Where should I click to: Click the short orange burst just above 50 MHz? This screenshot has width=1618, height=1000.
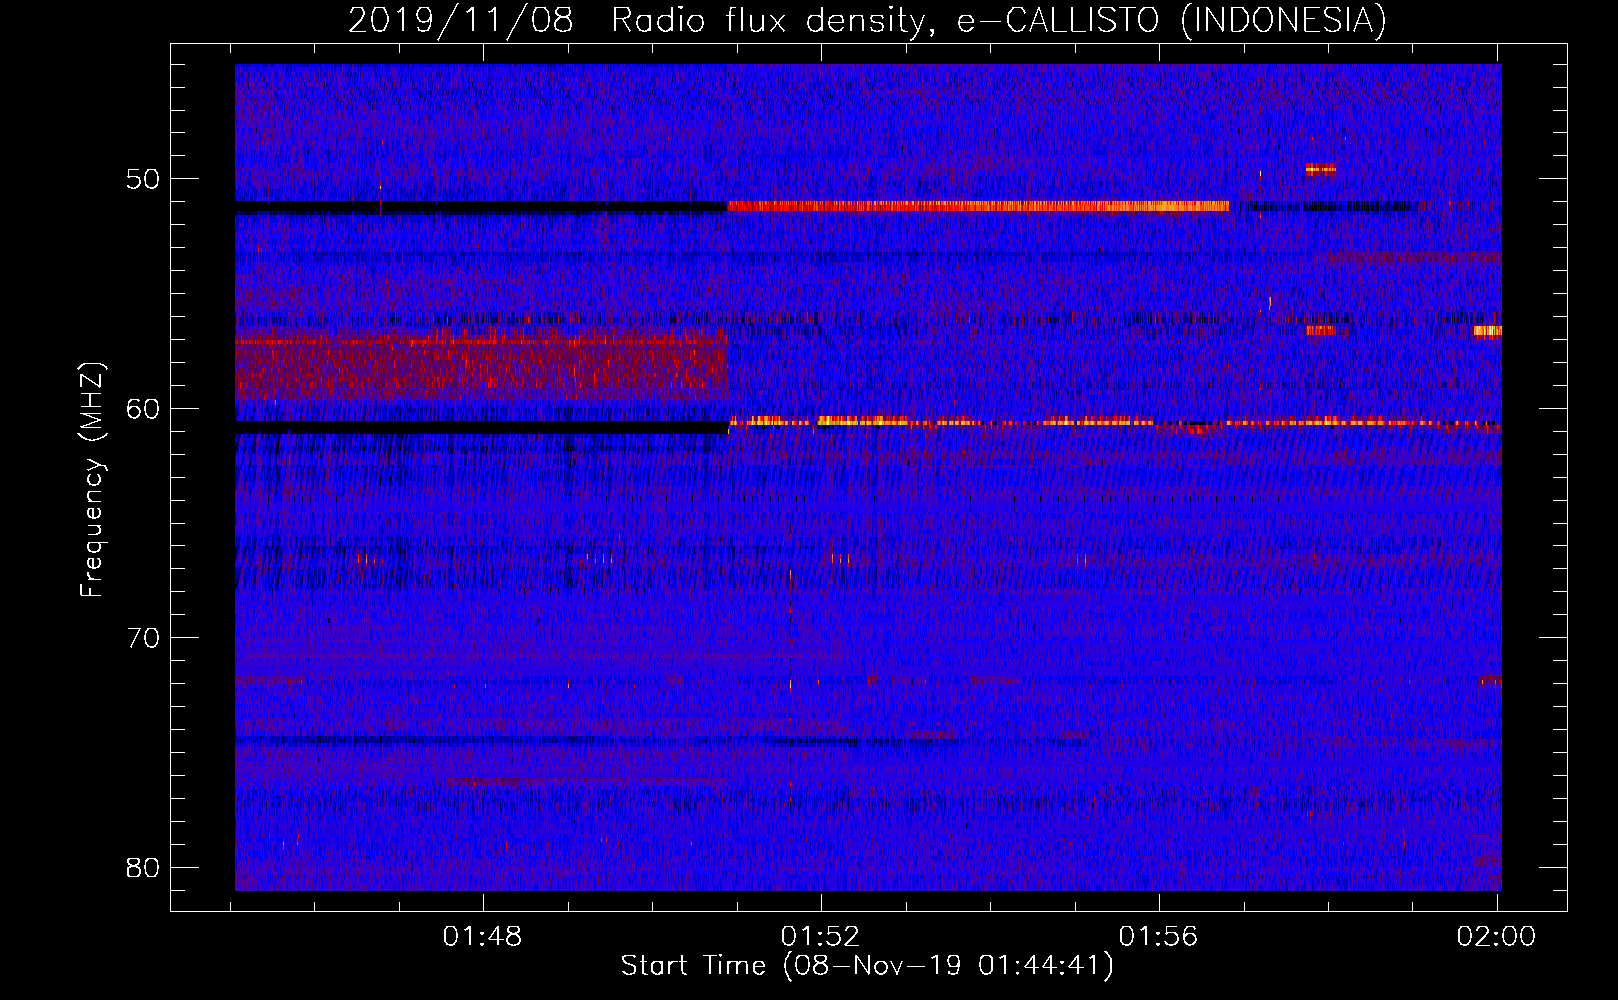pos(1320,169)
